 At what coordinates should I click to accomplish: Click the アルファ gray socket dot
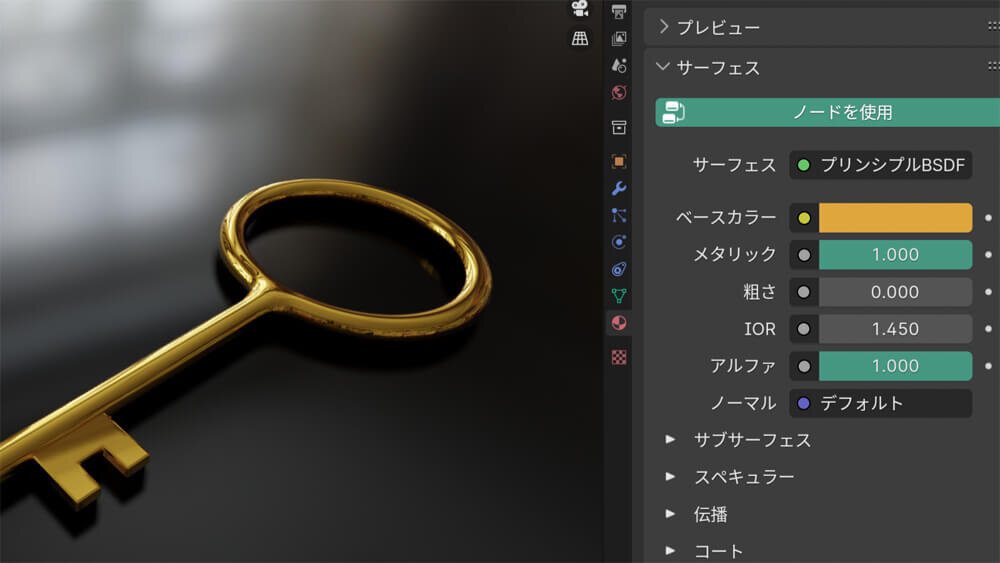(x=804, y=366)
